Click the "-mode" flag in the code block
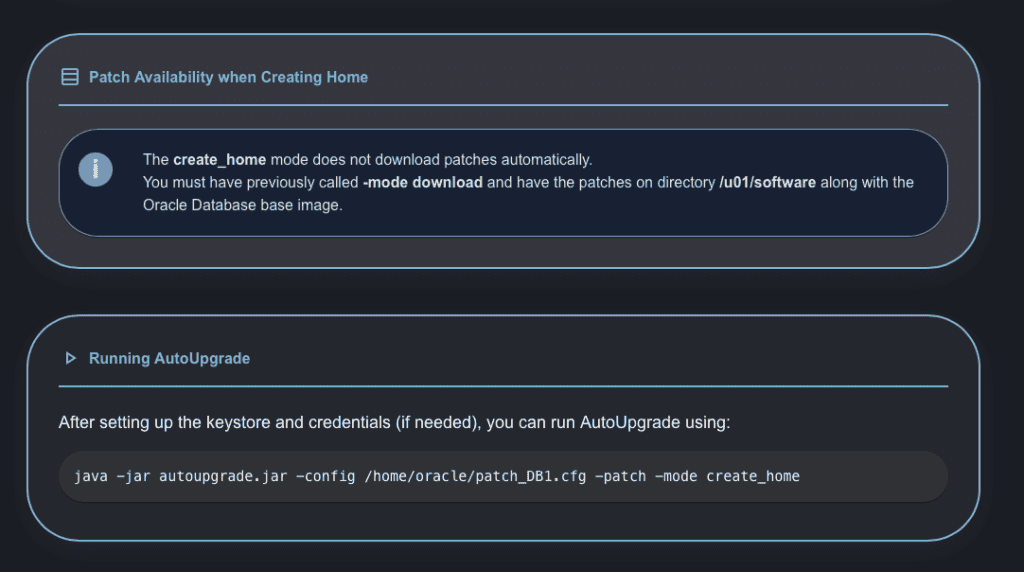1024x572 pixels. coord(676,476)
